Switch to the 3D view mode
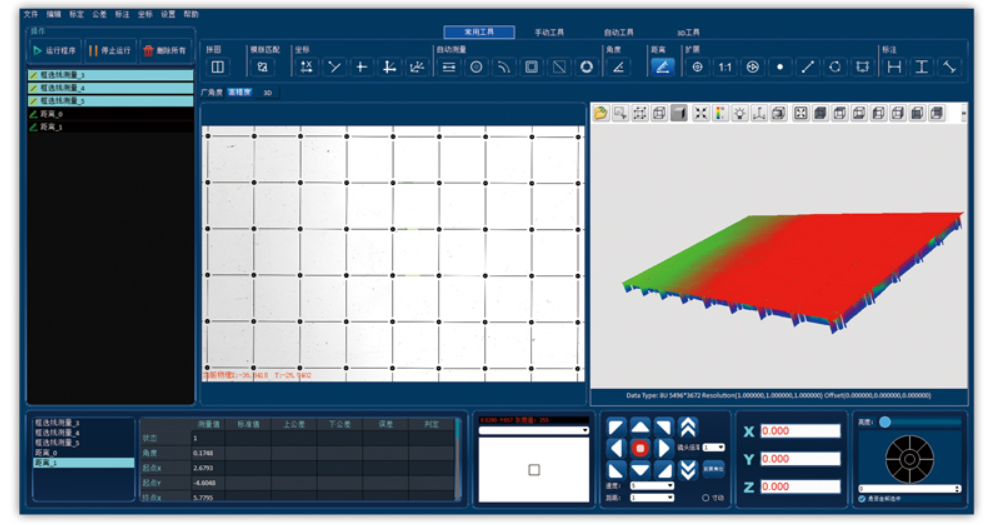The image size is (990, 525). (268, 92)
